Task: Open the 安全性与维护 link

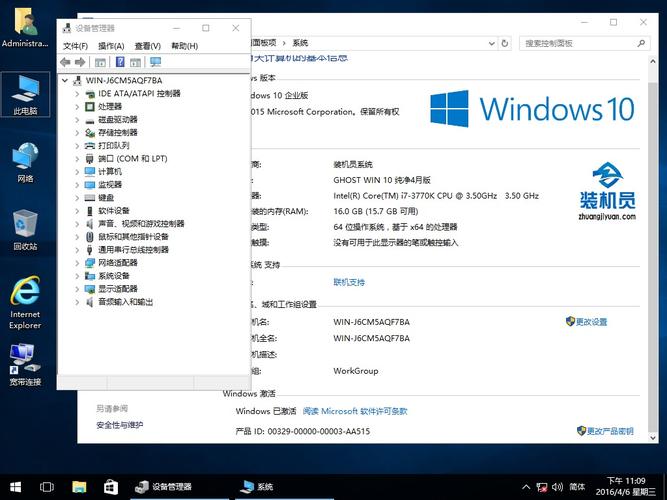Action: tap(120, 425)
